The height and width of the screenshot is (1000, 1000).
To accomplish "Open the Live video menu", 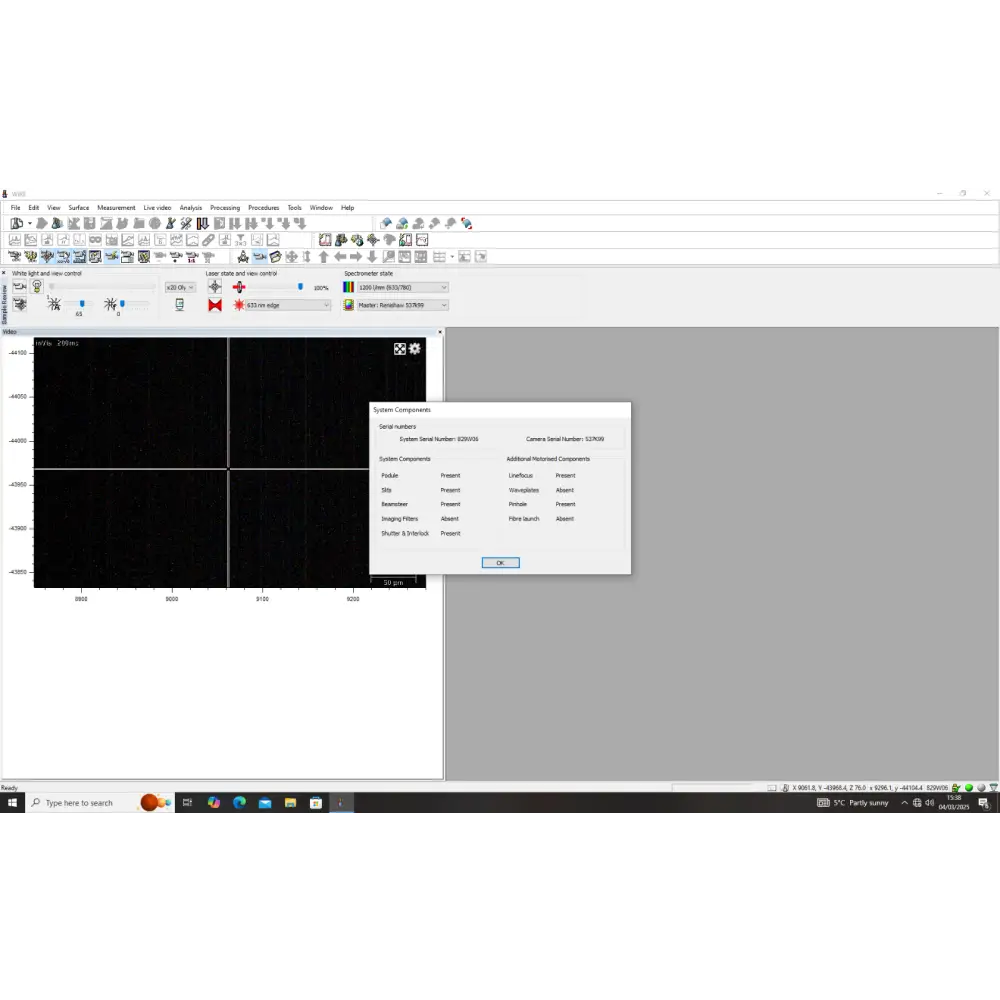I will [x=157, y=207].
